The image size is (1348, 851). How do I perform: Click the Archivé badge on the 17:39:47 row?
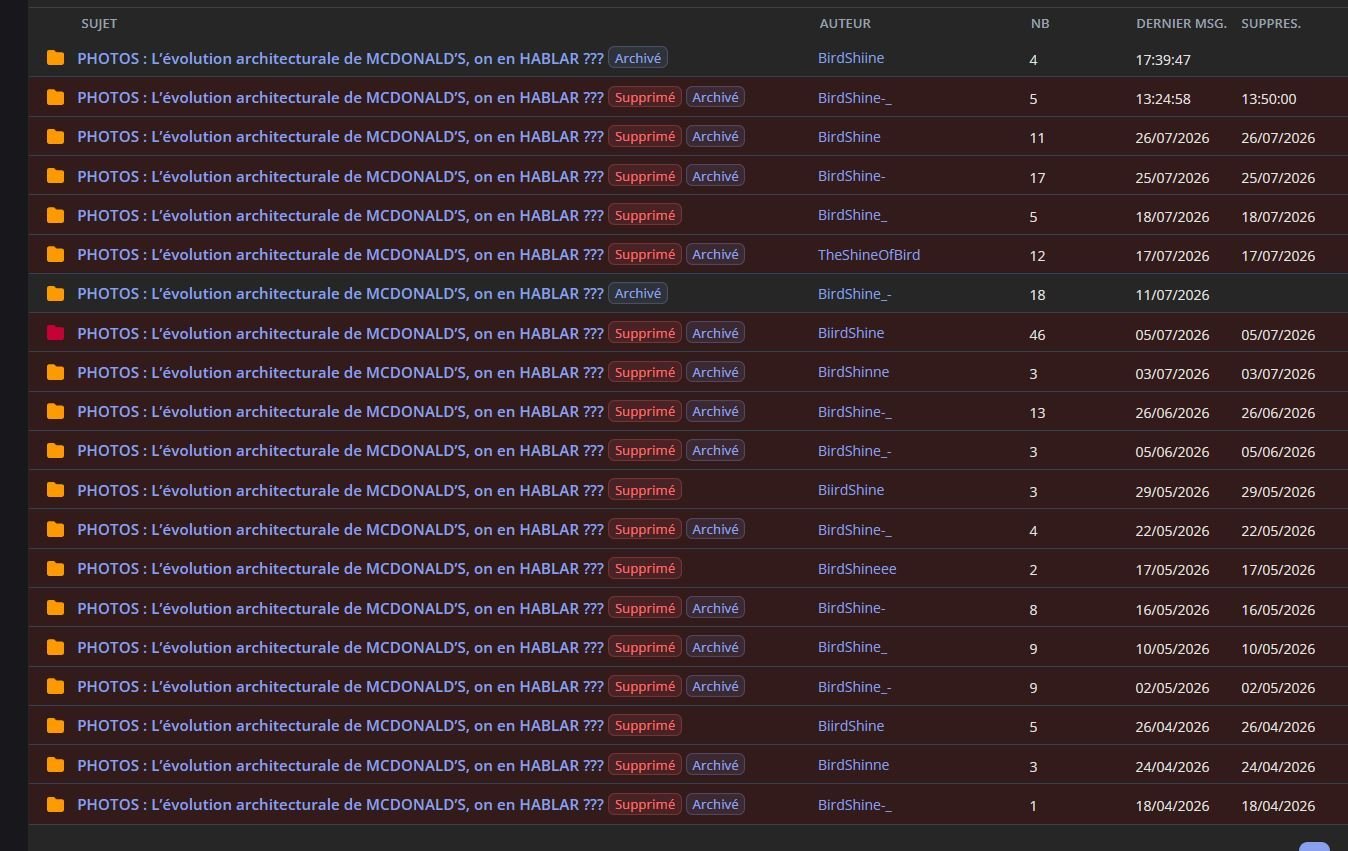coord(638,58)
